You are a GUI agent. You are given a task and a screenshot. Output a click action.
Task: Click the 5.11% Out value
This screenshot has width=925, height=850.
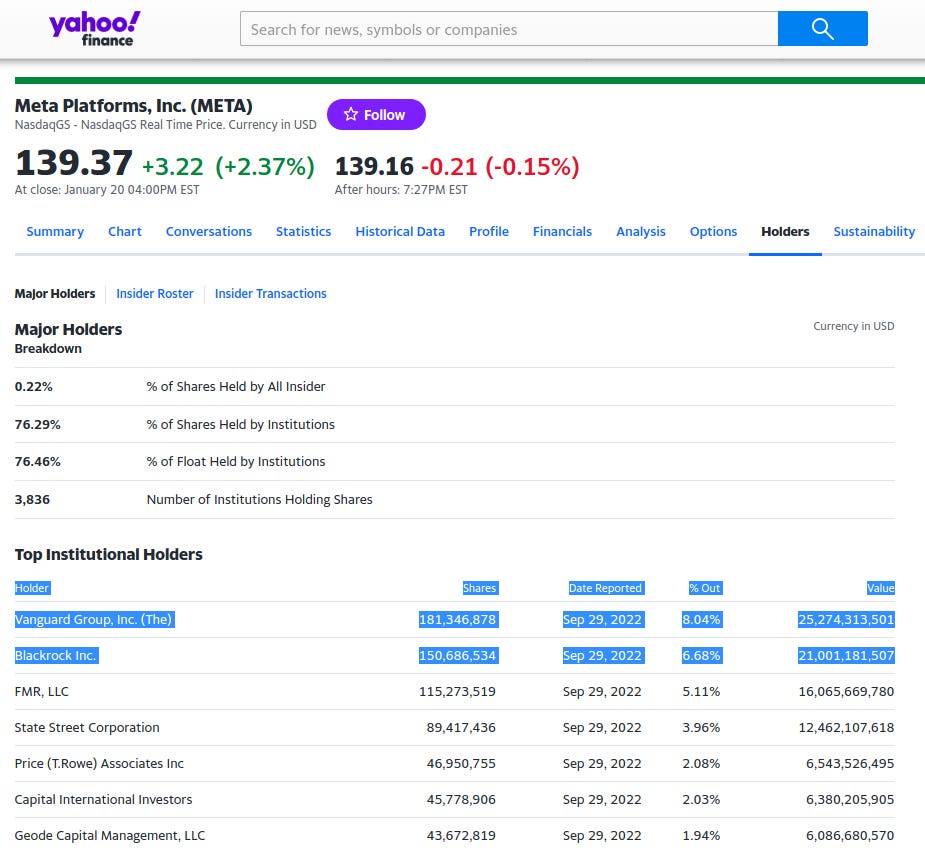[x=701, y=691]
